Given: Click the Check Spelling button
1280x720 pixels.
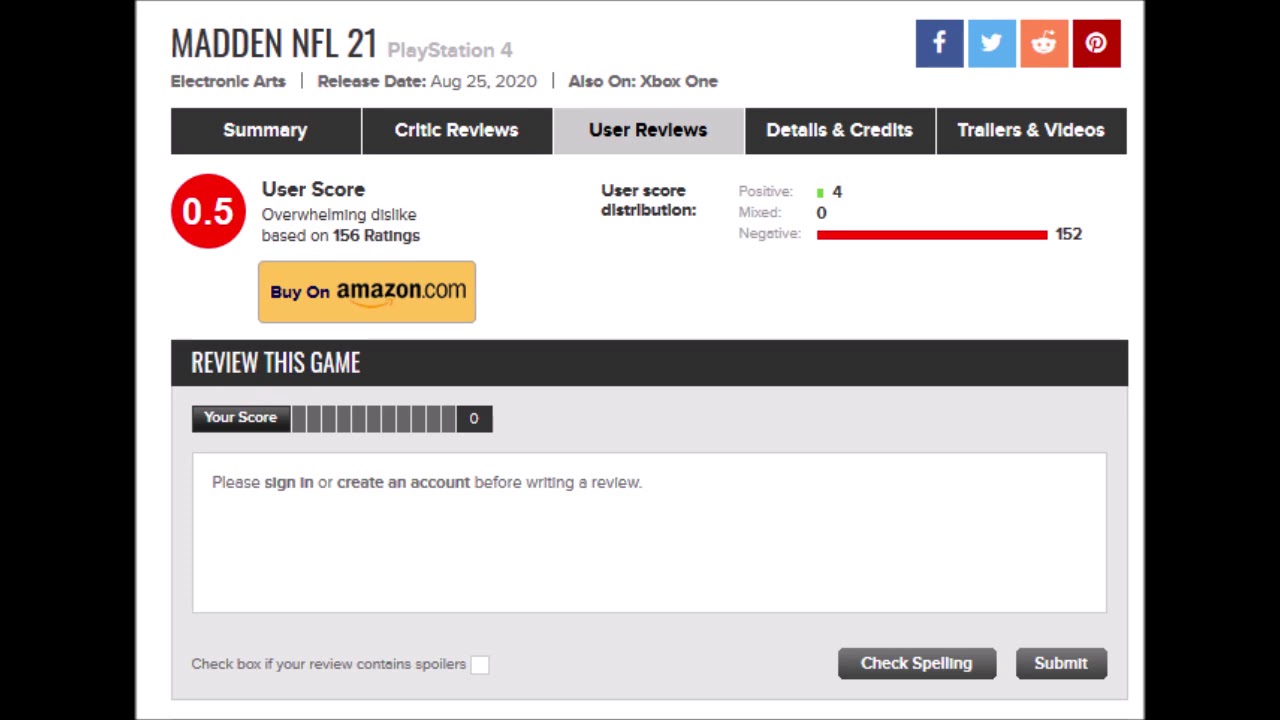Looking at the screenshot, I should pos(917,663).
